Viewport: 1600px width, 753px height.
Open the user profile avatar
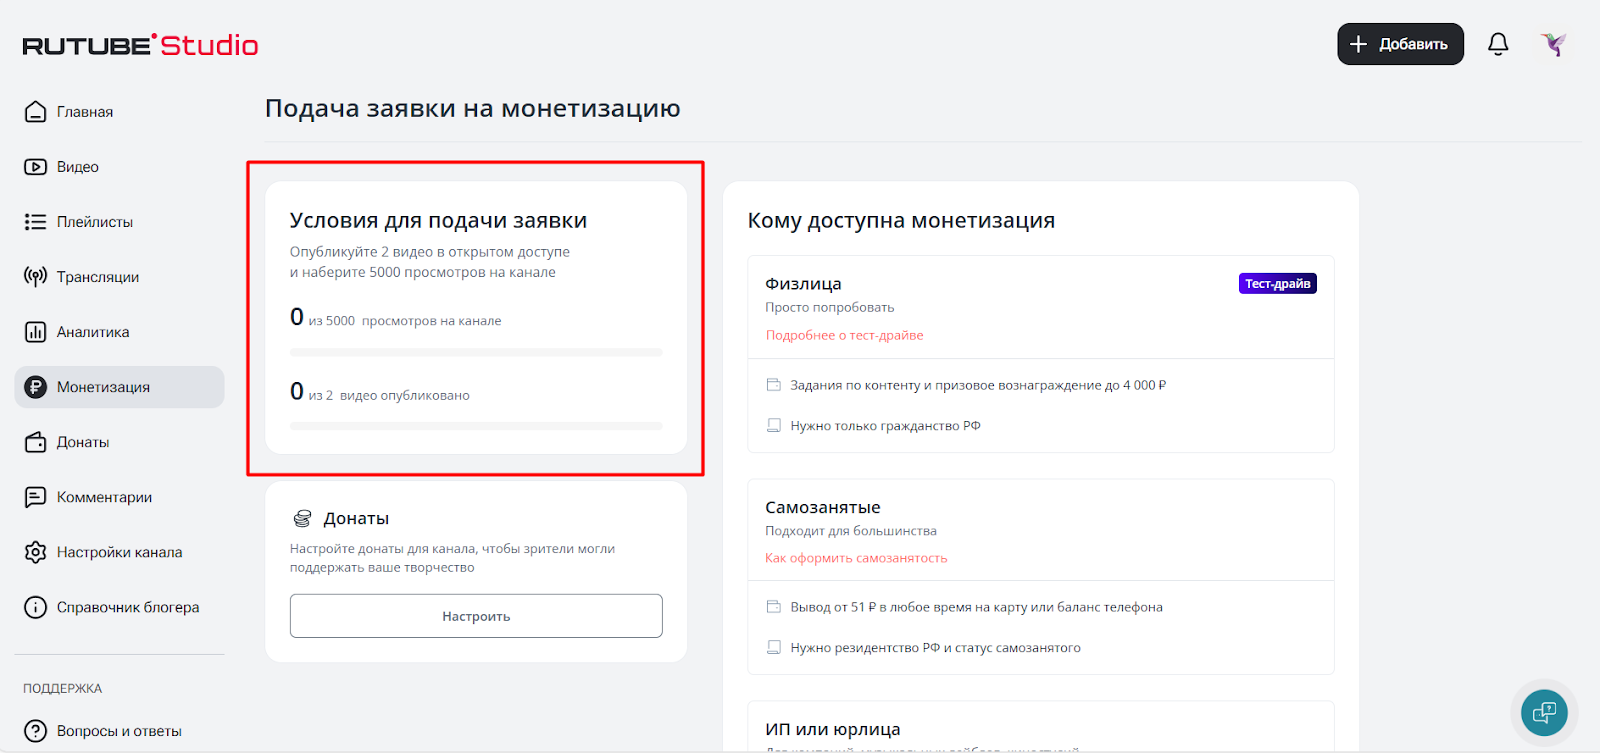1553,44
